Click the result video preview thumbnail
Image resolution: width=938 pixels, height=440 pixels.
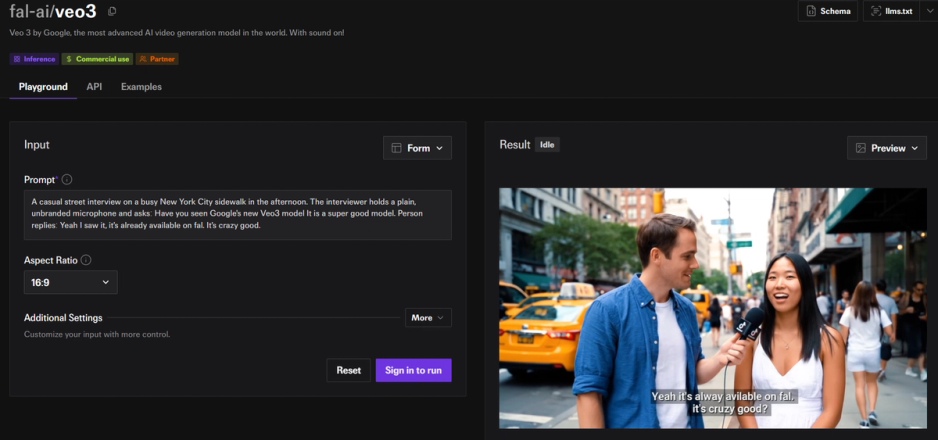pos(712,308)
